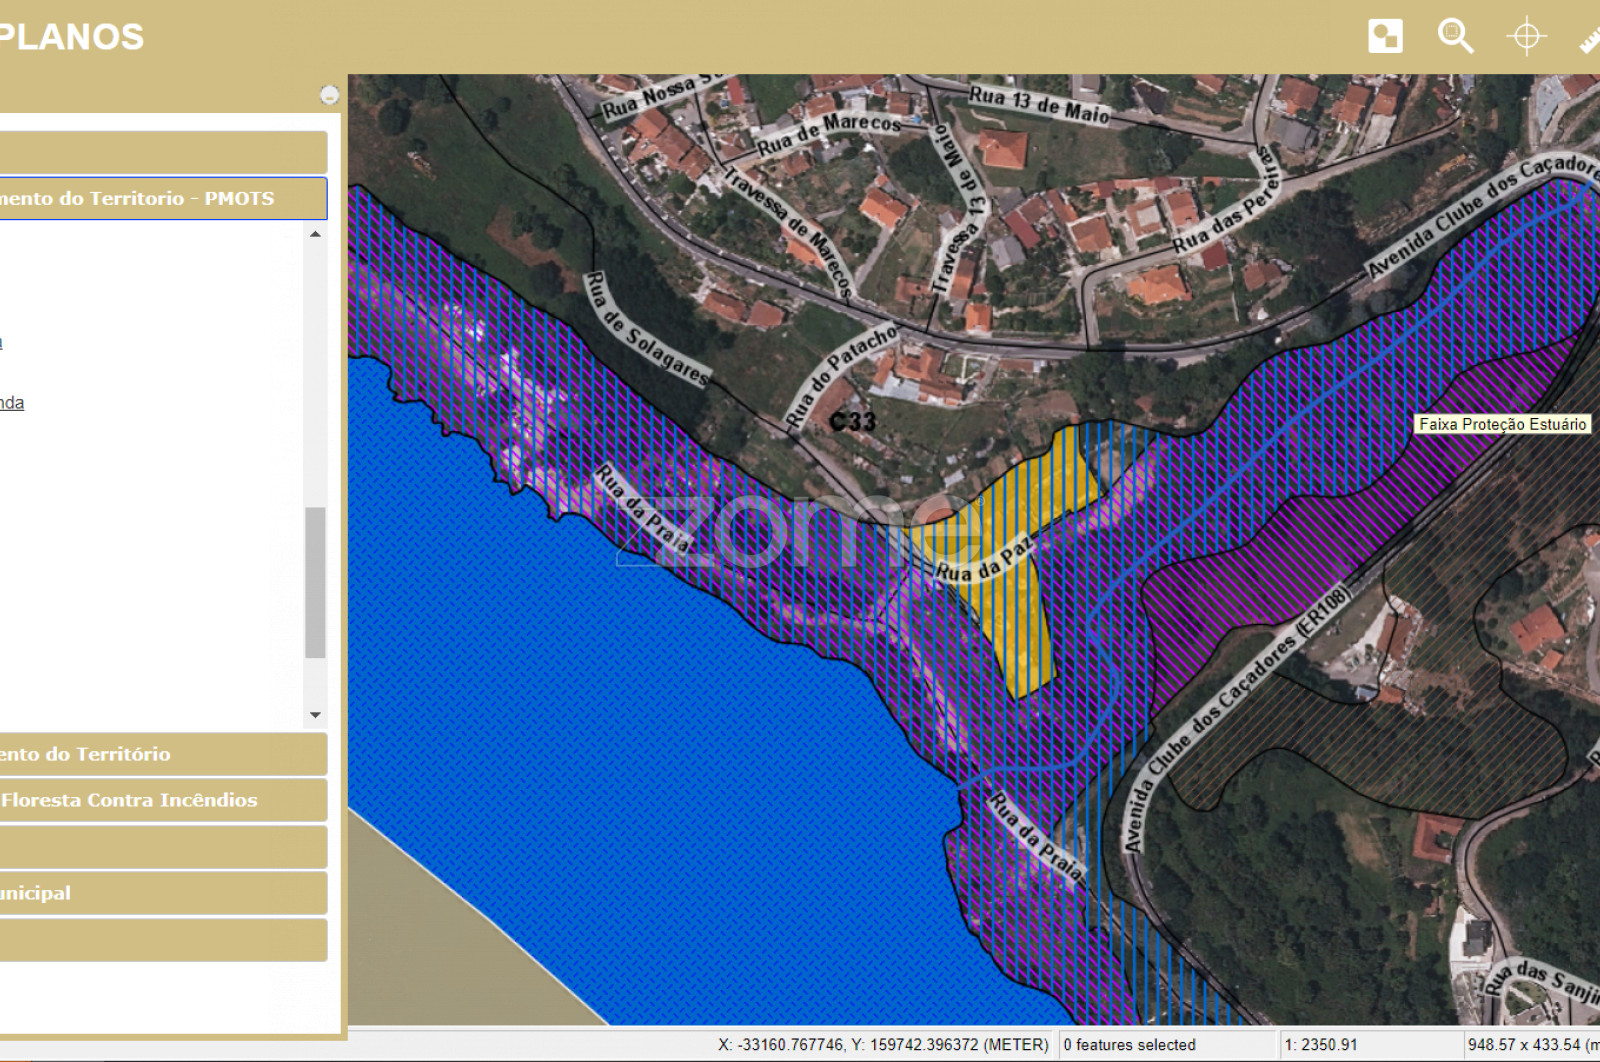Open the blank accordion bar above PMOTS

pos(163,152)
